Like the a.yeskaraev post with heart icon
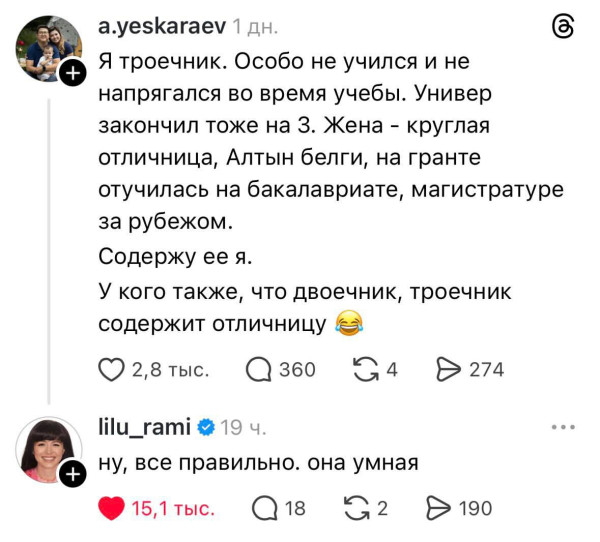Screen dimensions: 600x542 tap(113, 370)
